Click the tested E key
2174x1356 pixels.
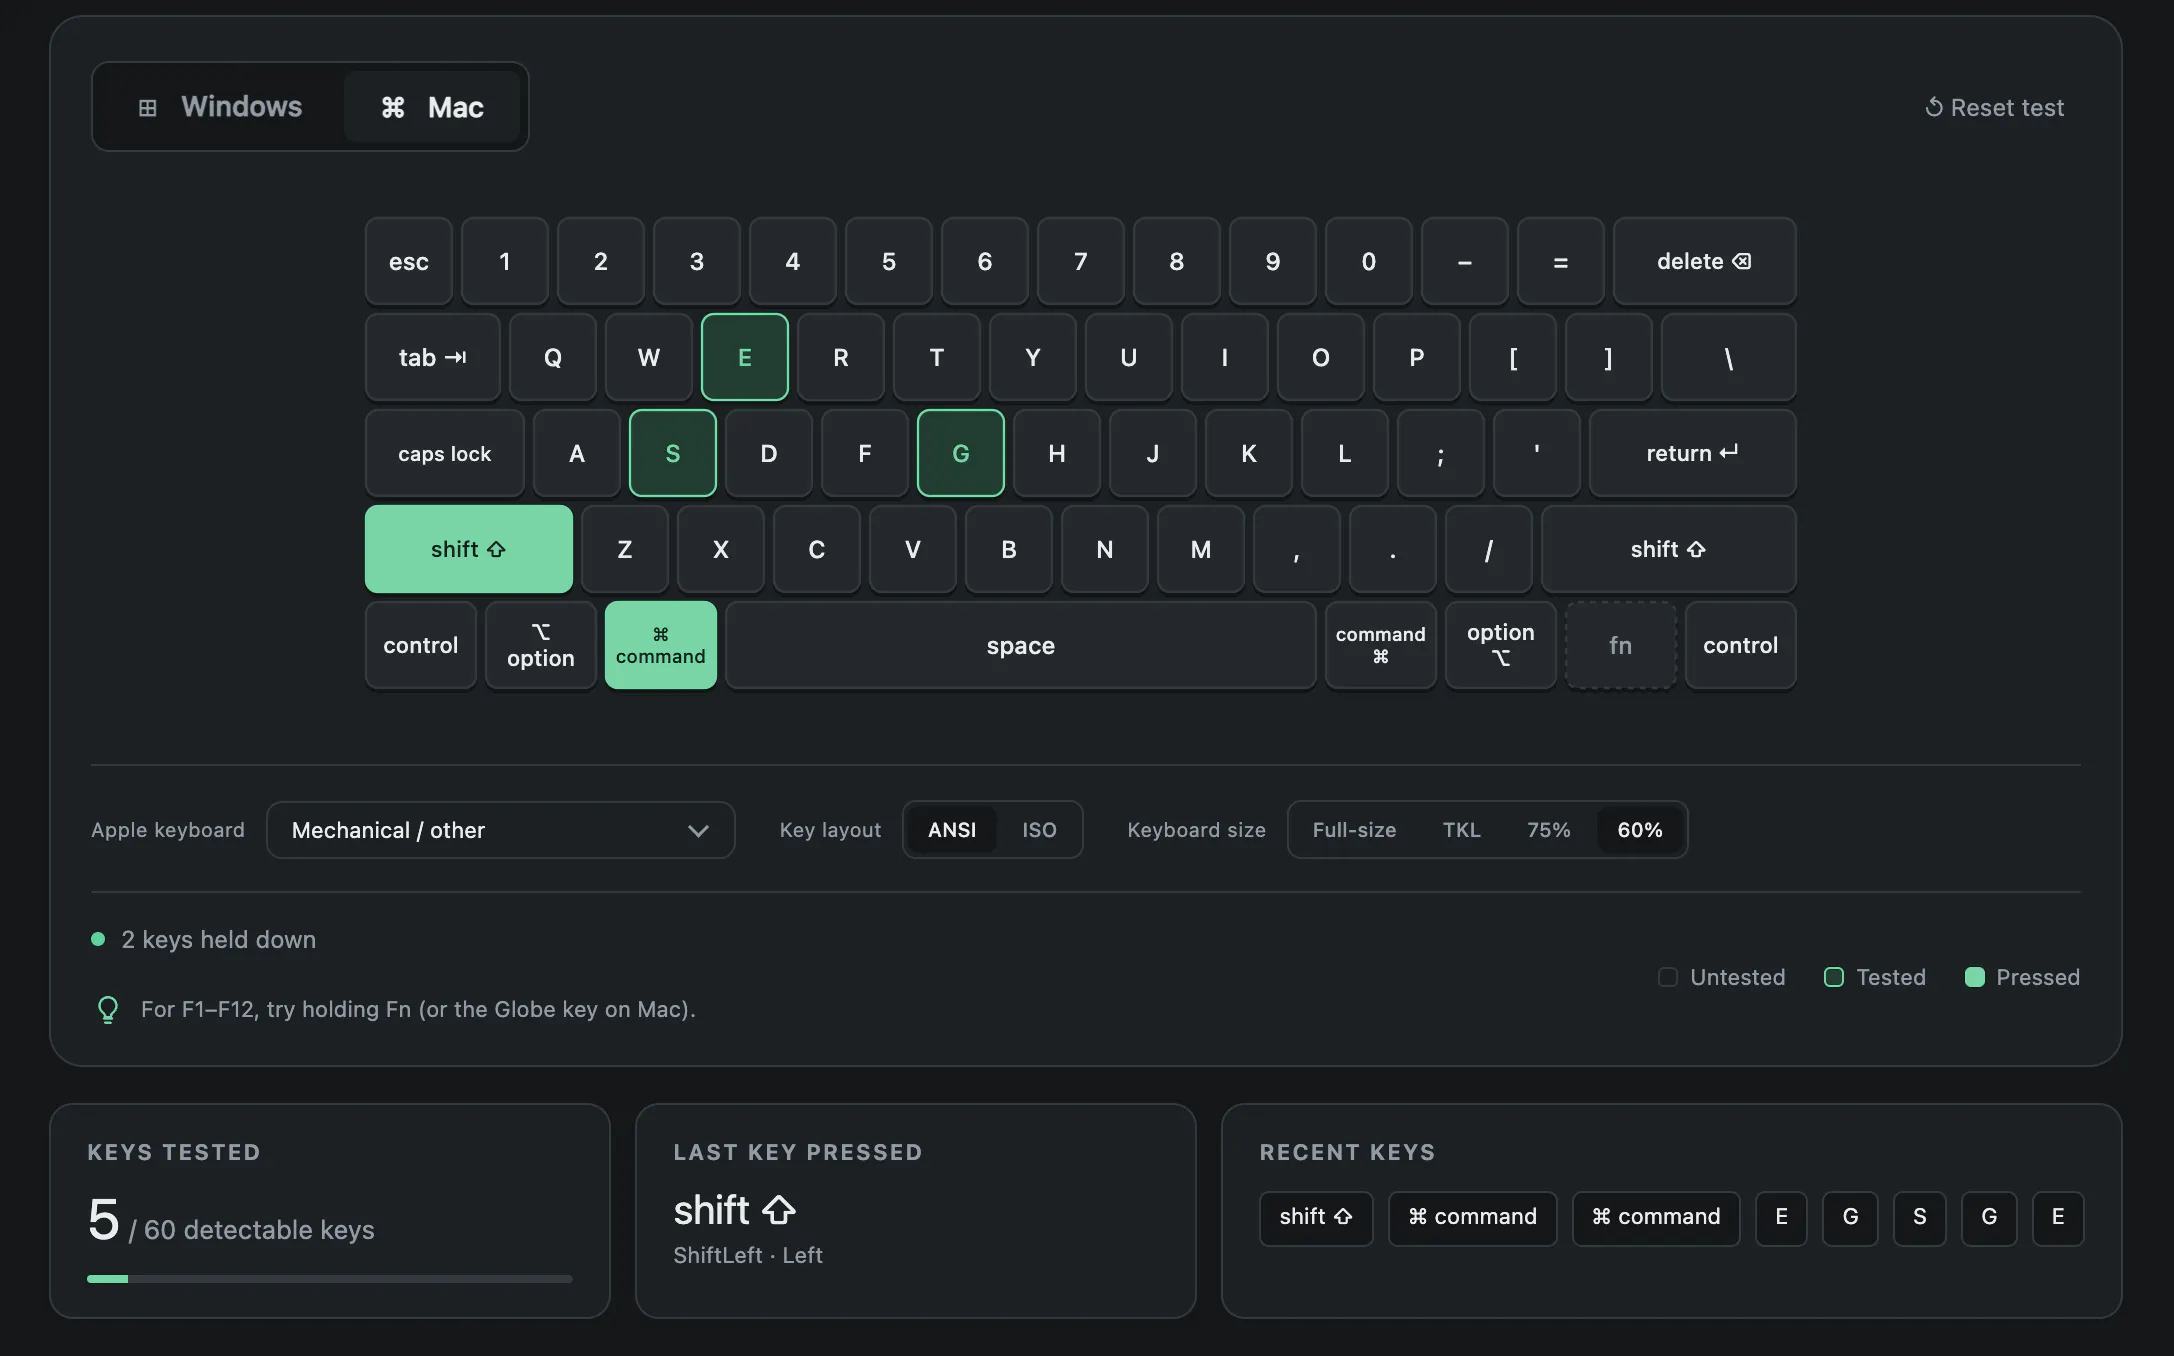coord(745,357)
